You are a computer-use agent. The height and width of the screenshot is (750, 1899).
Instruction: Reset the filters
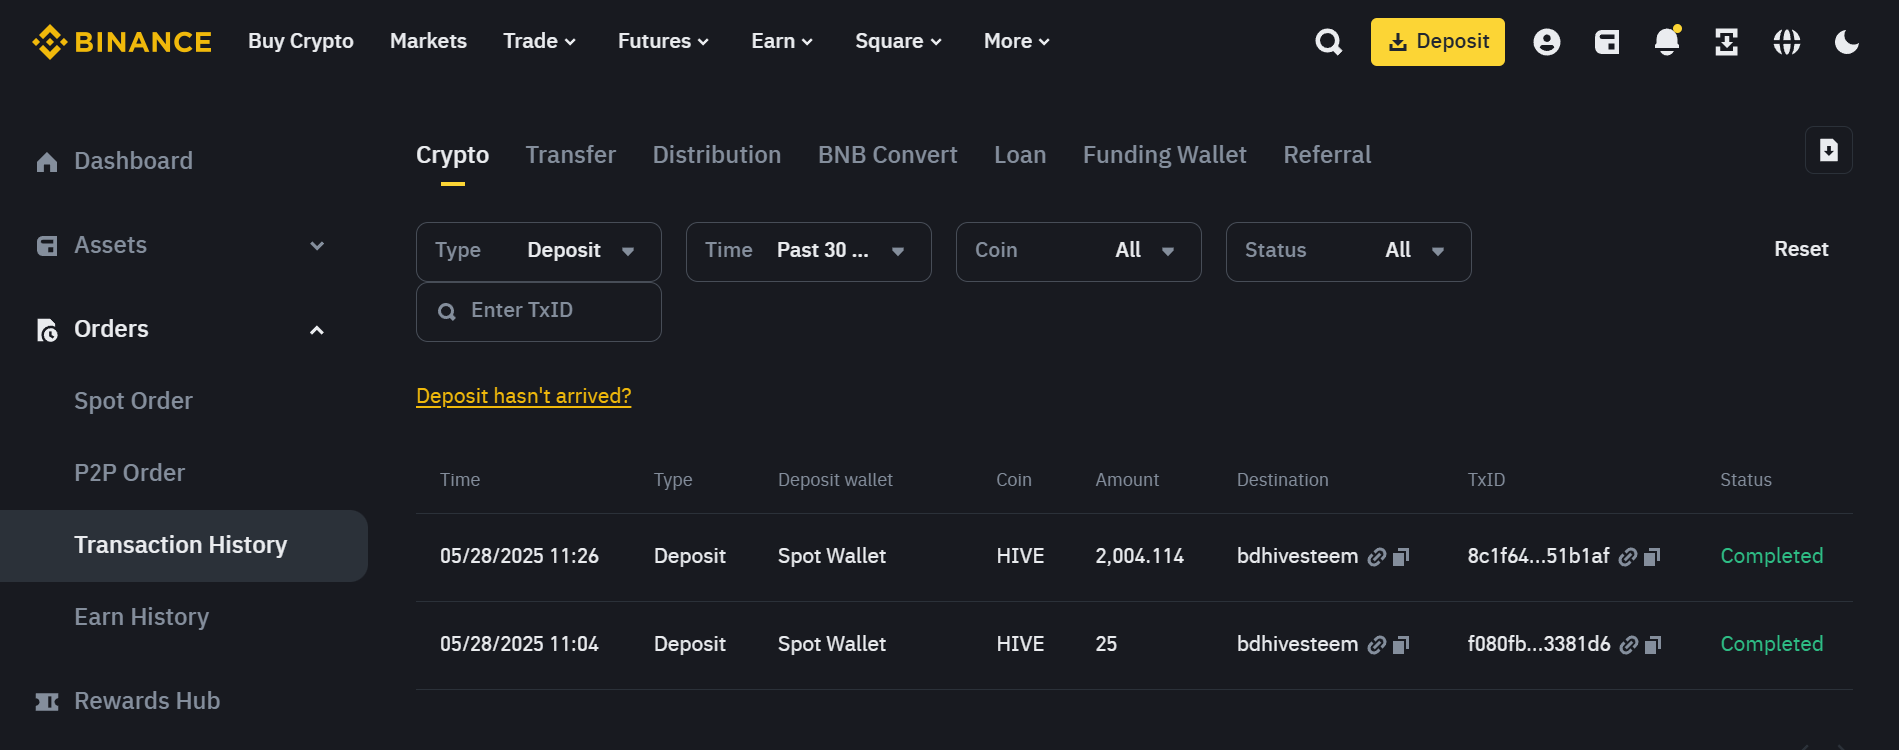click(1801, 249)
